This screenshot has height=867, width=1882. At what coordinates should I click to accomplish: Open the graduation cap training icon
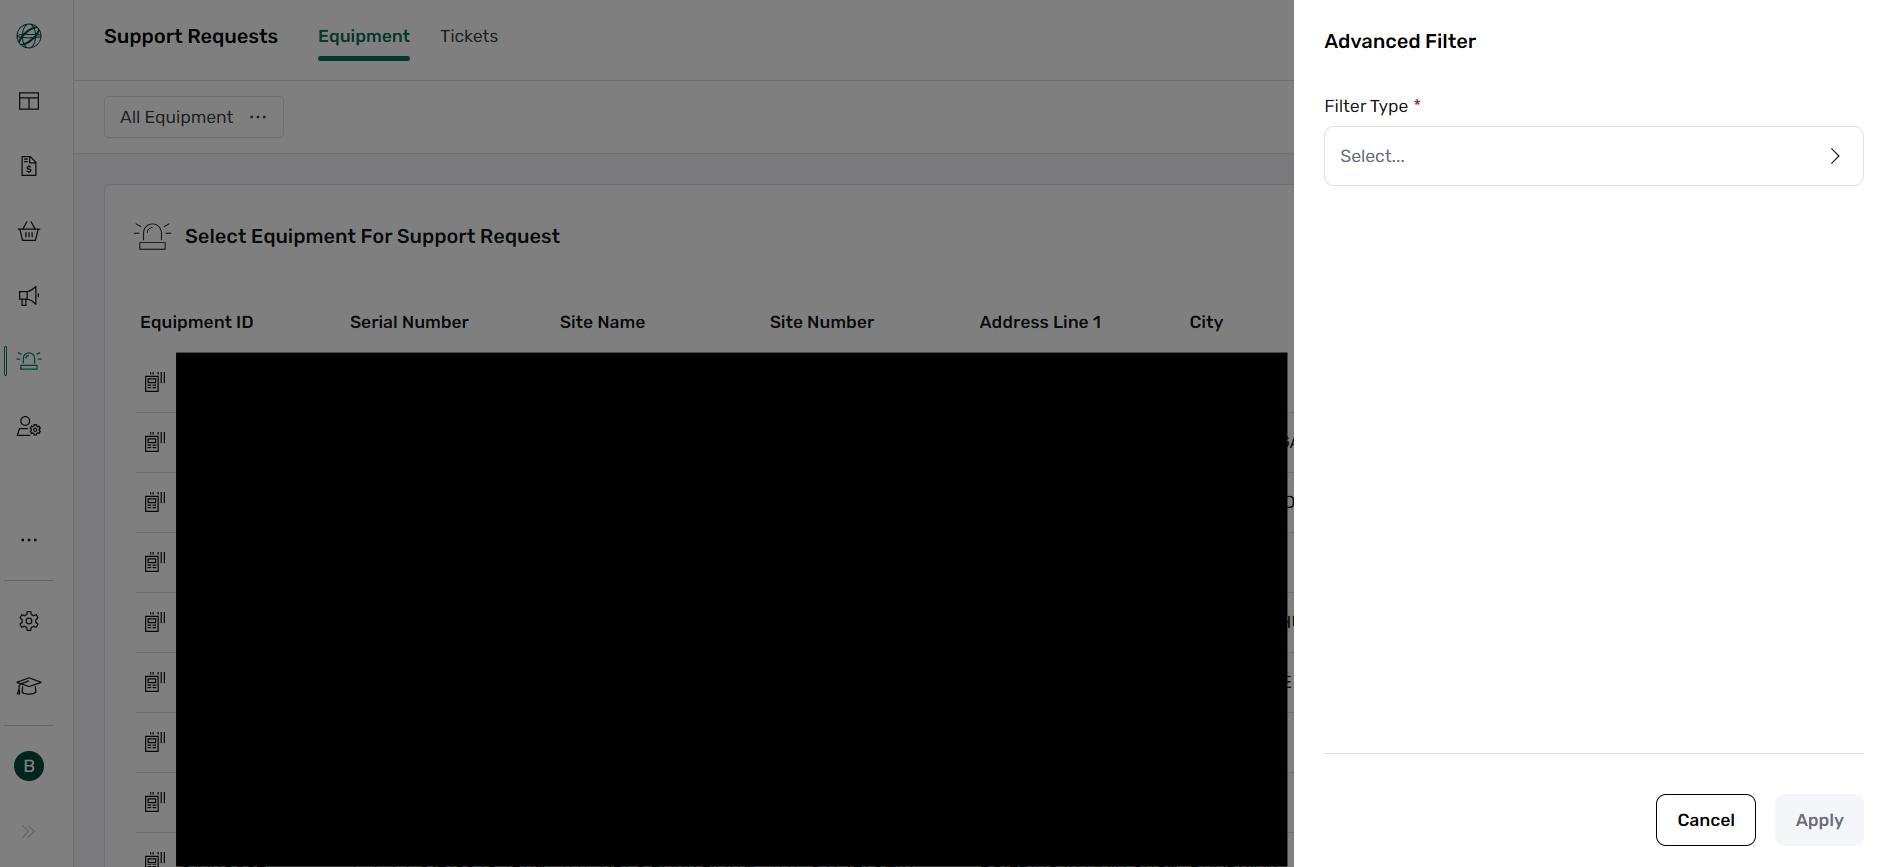click(x=29, y=686)
